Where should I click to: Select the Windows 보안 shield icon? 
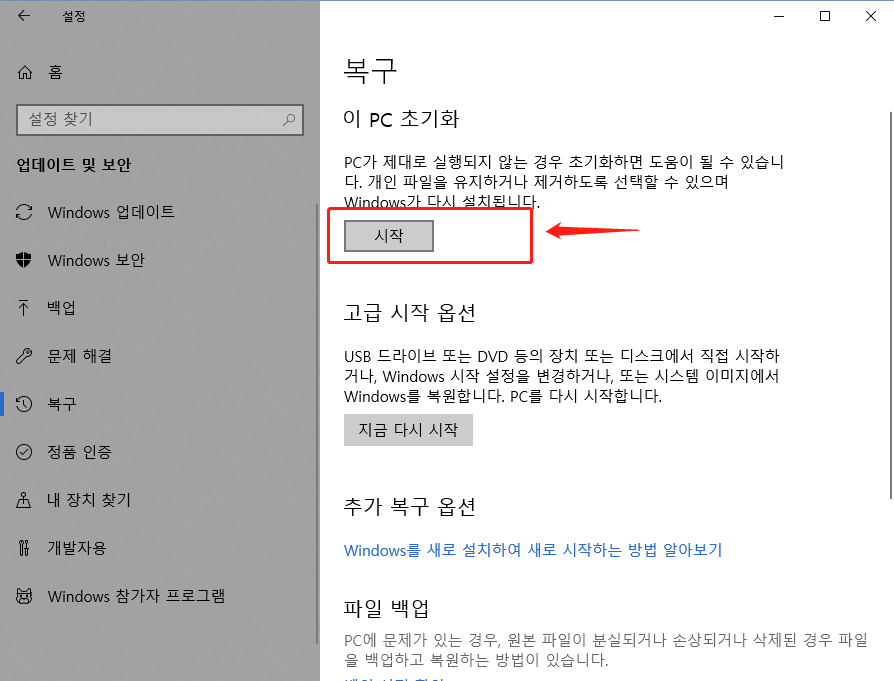click(x=22, y=260)
